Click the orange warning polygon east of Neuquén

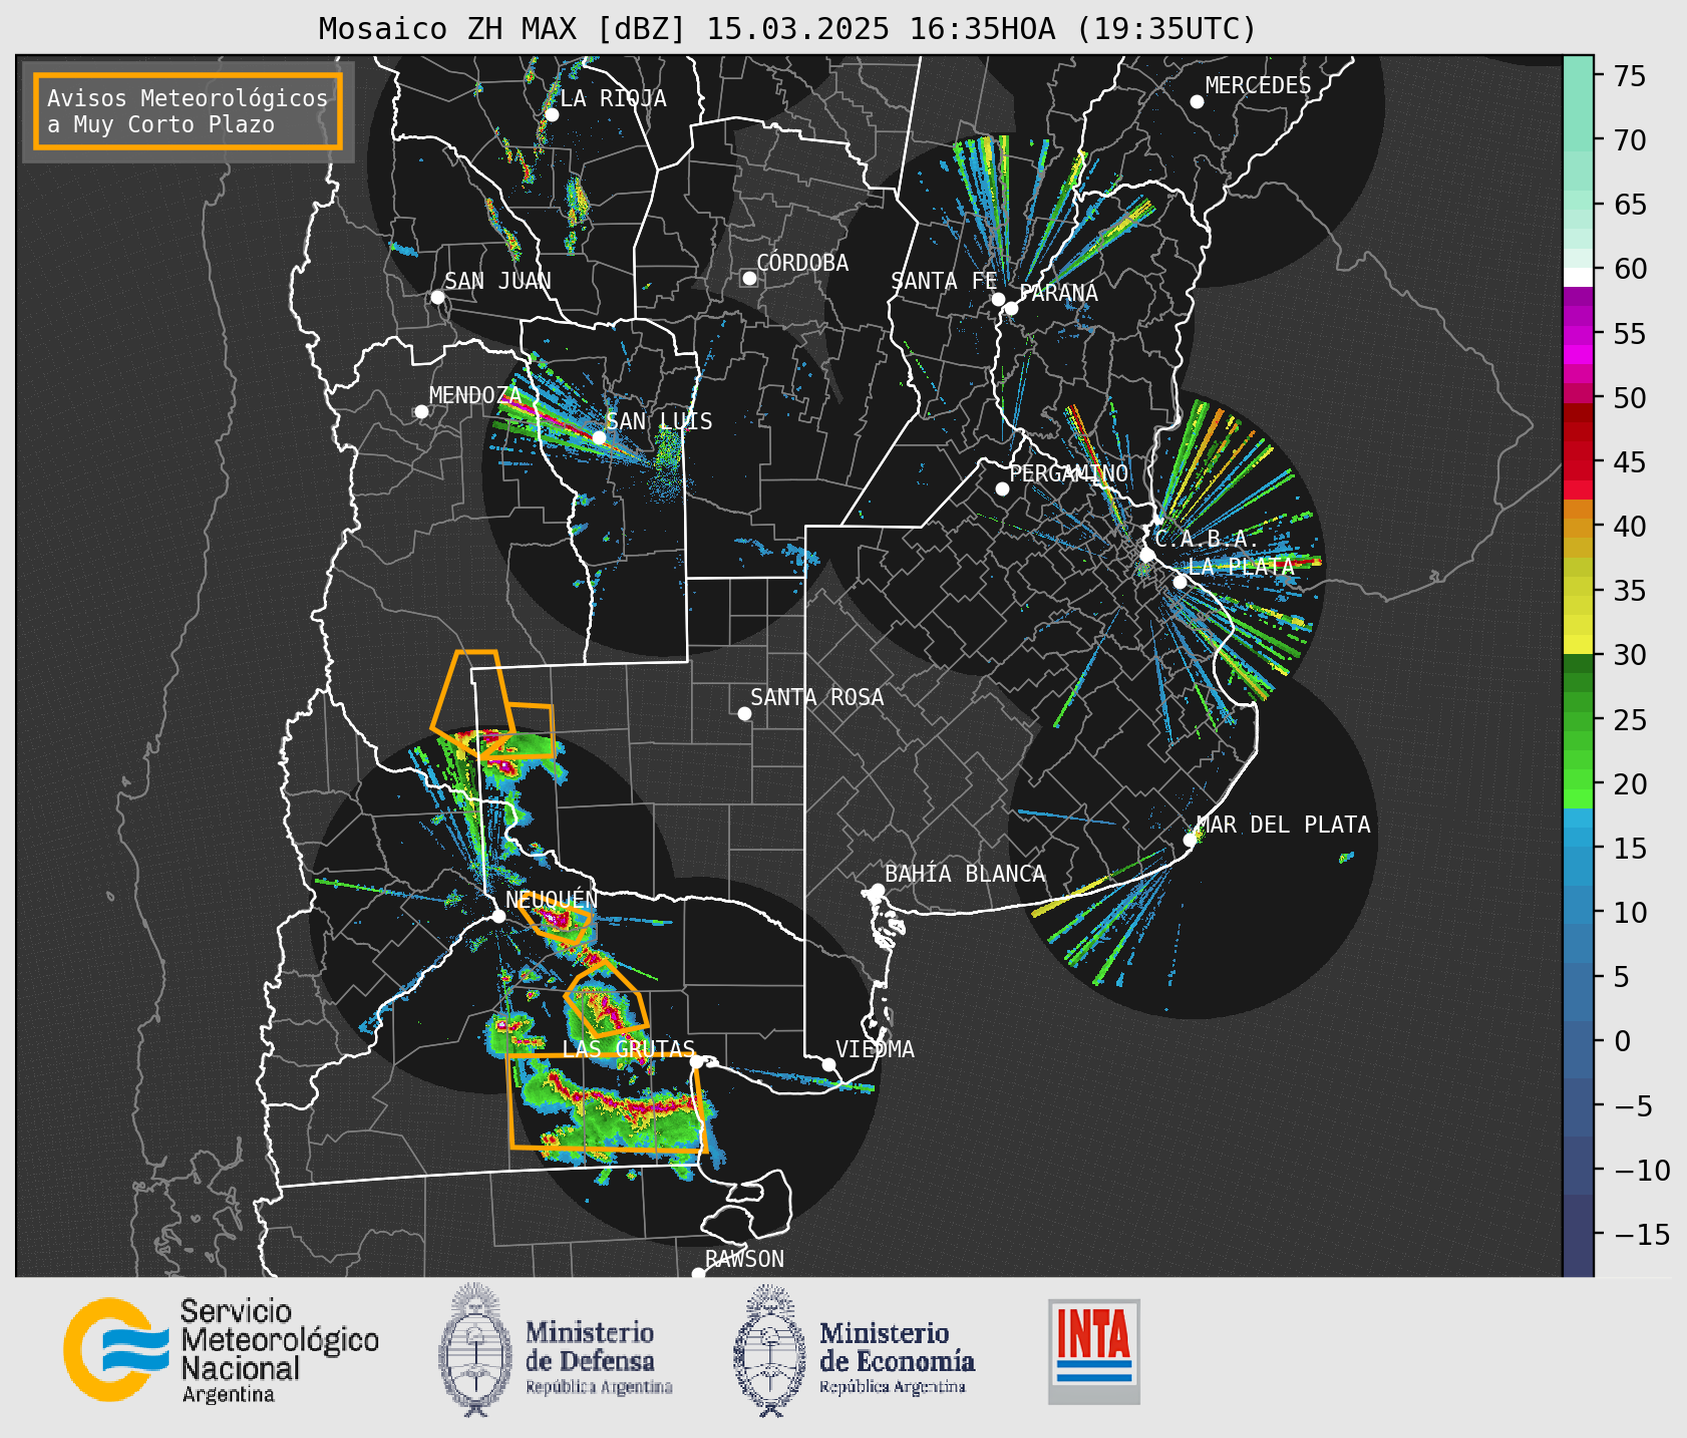pyautogui.click(x=554, y=922)
